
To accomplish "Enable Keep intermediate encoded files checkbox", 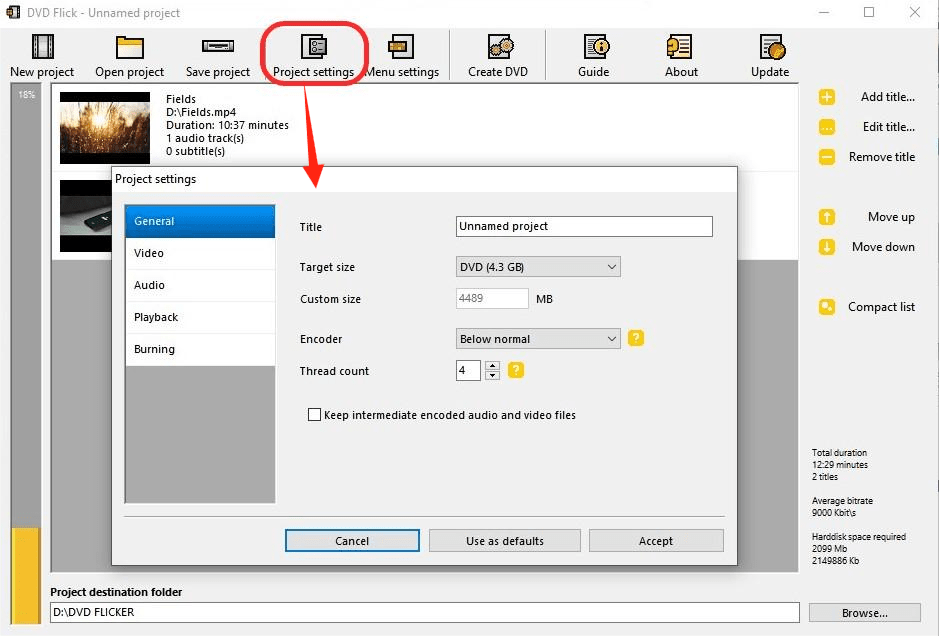I will pyautogui.click(x=315, y=415).
